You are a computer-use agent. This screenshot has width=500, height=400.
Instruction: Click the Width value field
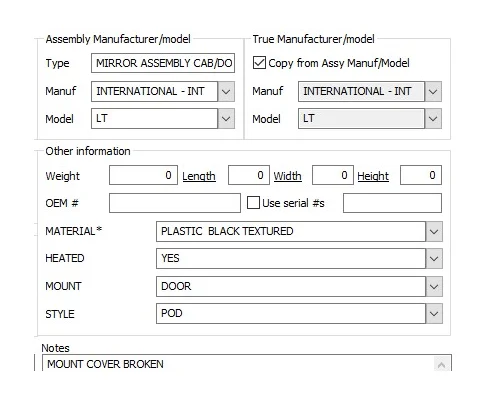[x=333, y=175]
